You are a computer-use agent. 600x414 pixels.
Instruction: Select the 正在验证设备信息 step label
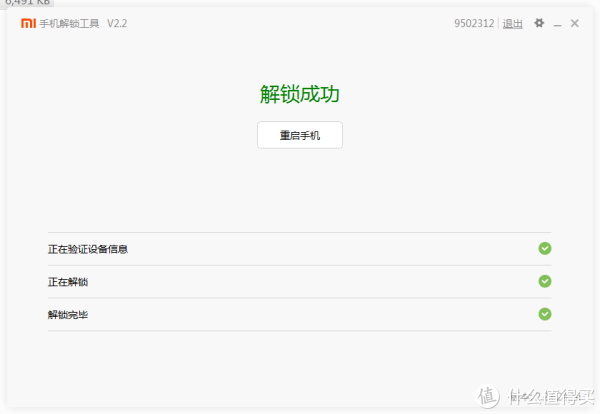(88, 249)
